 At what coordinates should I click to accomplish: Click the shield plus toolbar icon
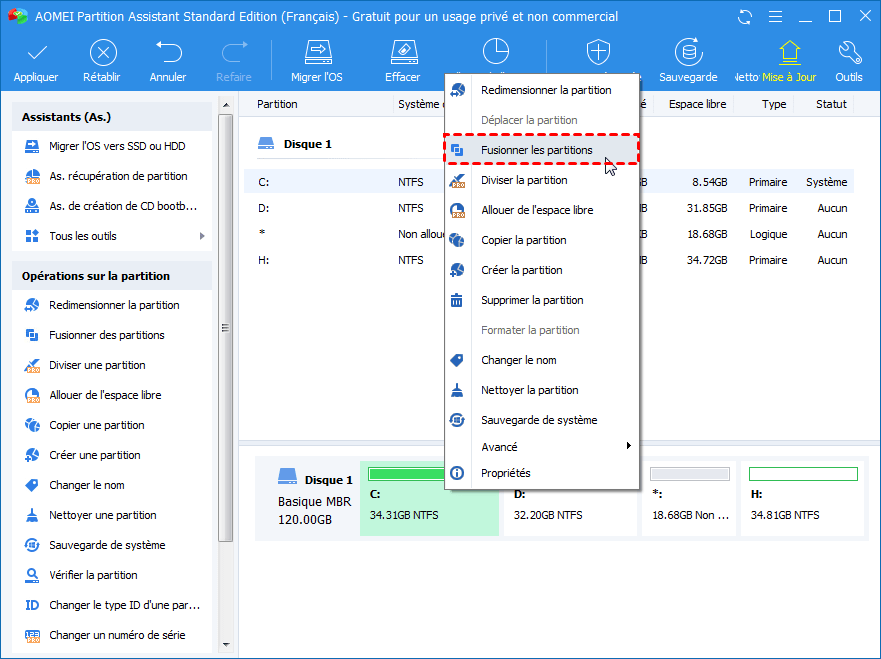click(598, 52)
